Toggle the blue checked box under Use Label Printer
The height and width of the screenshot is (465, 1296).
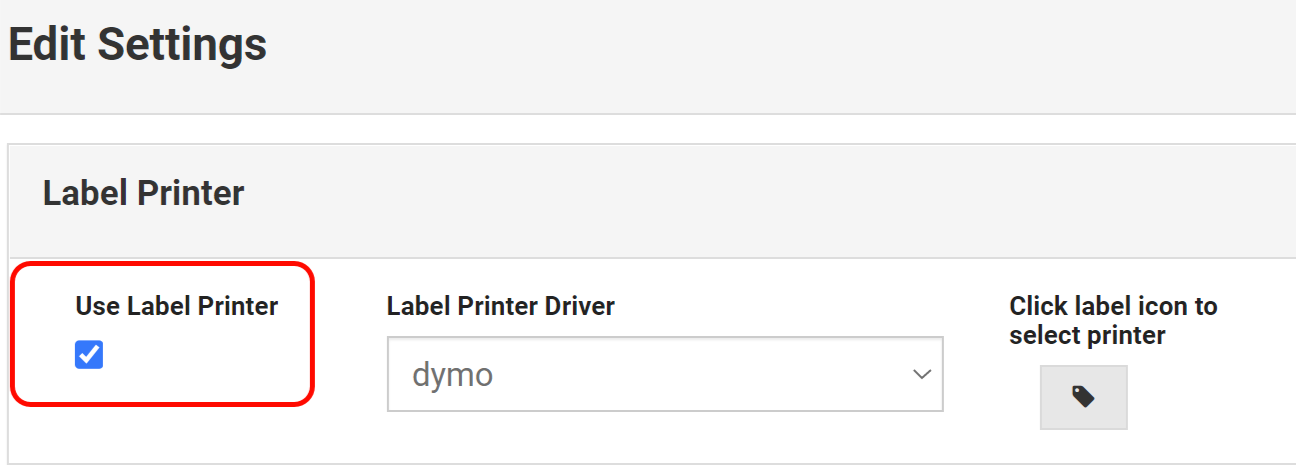(x=89, y=354)
